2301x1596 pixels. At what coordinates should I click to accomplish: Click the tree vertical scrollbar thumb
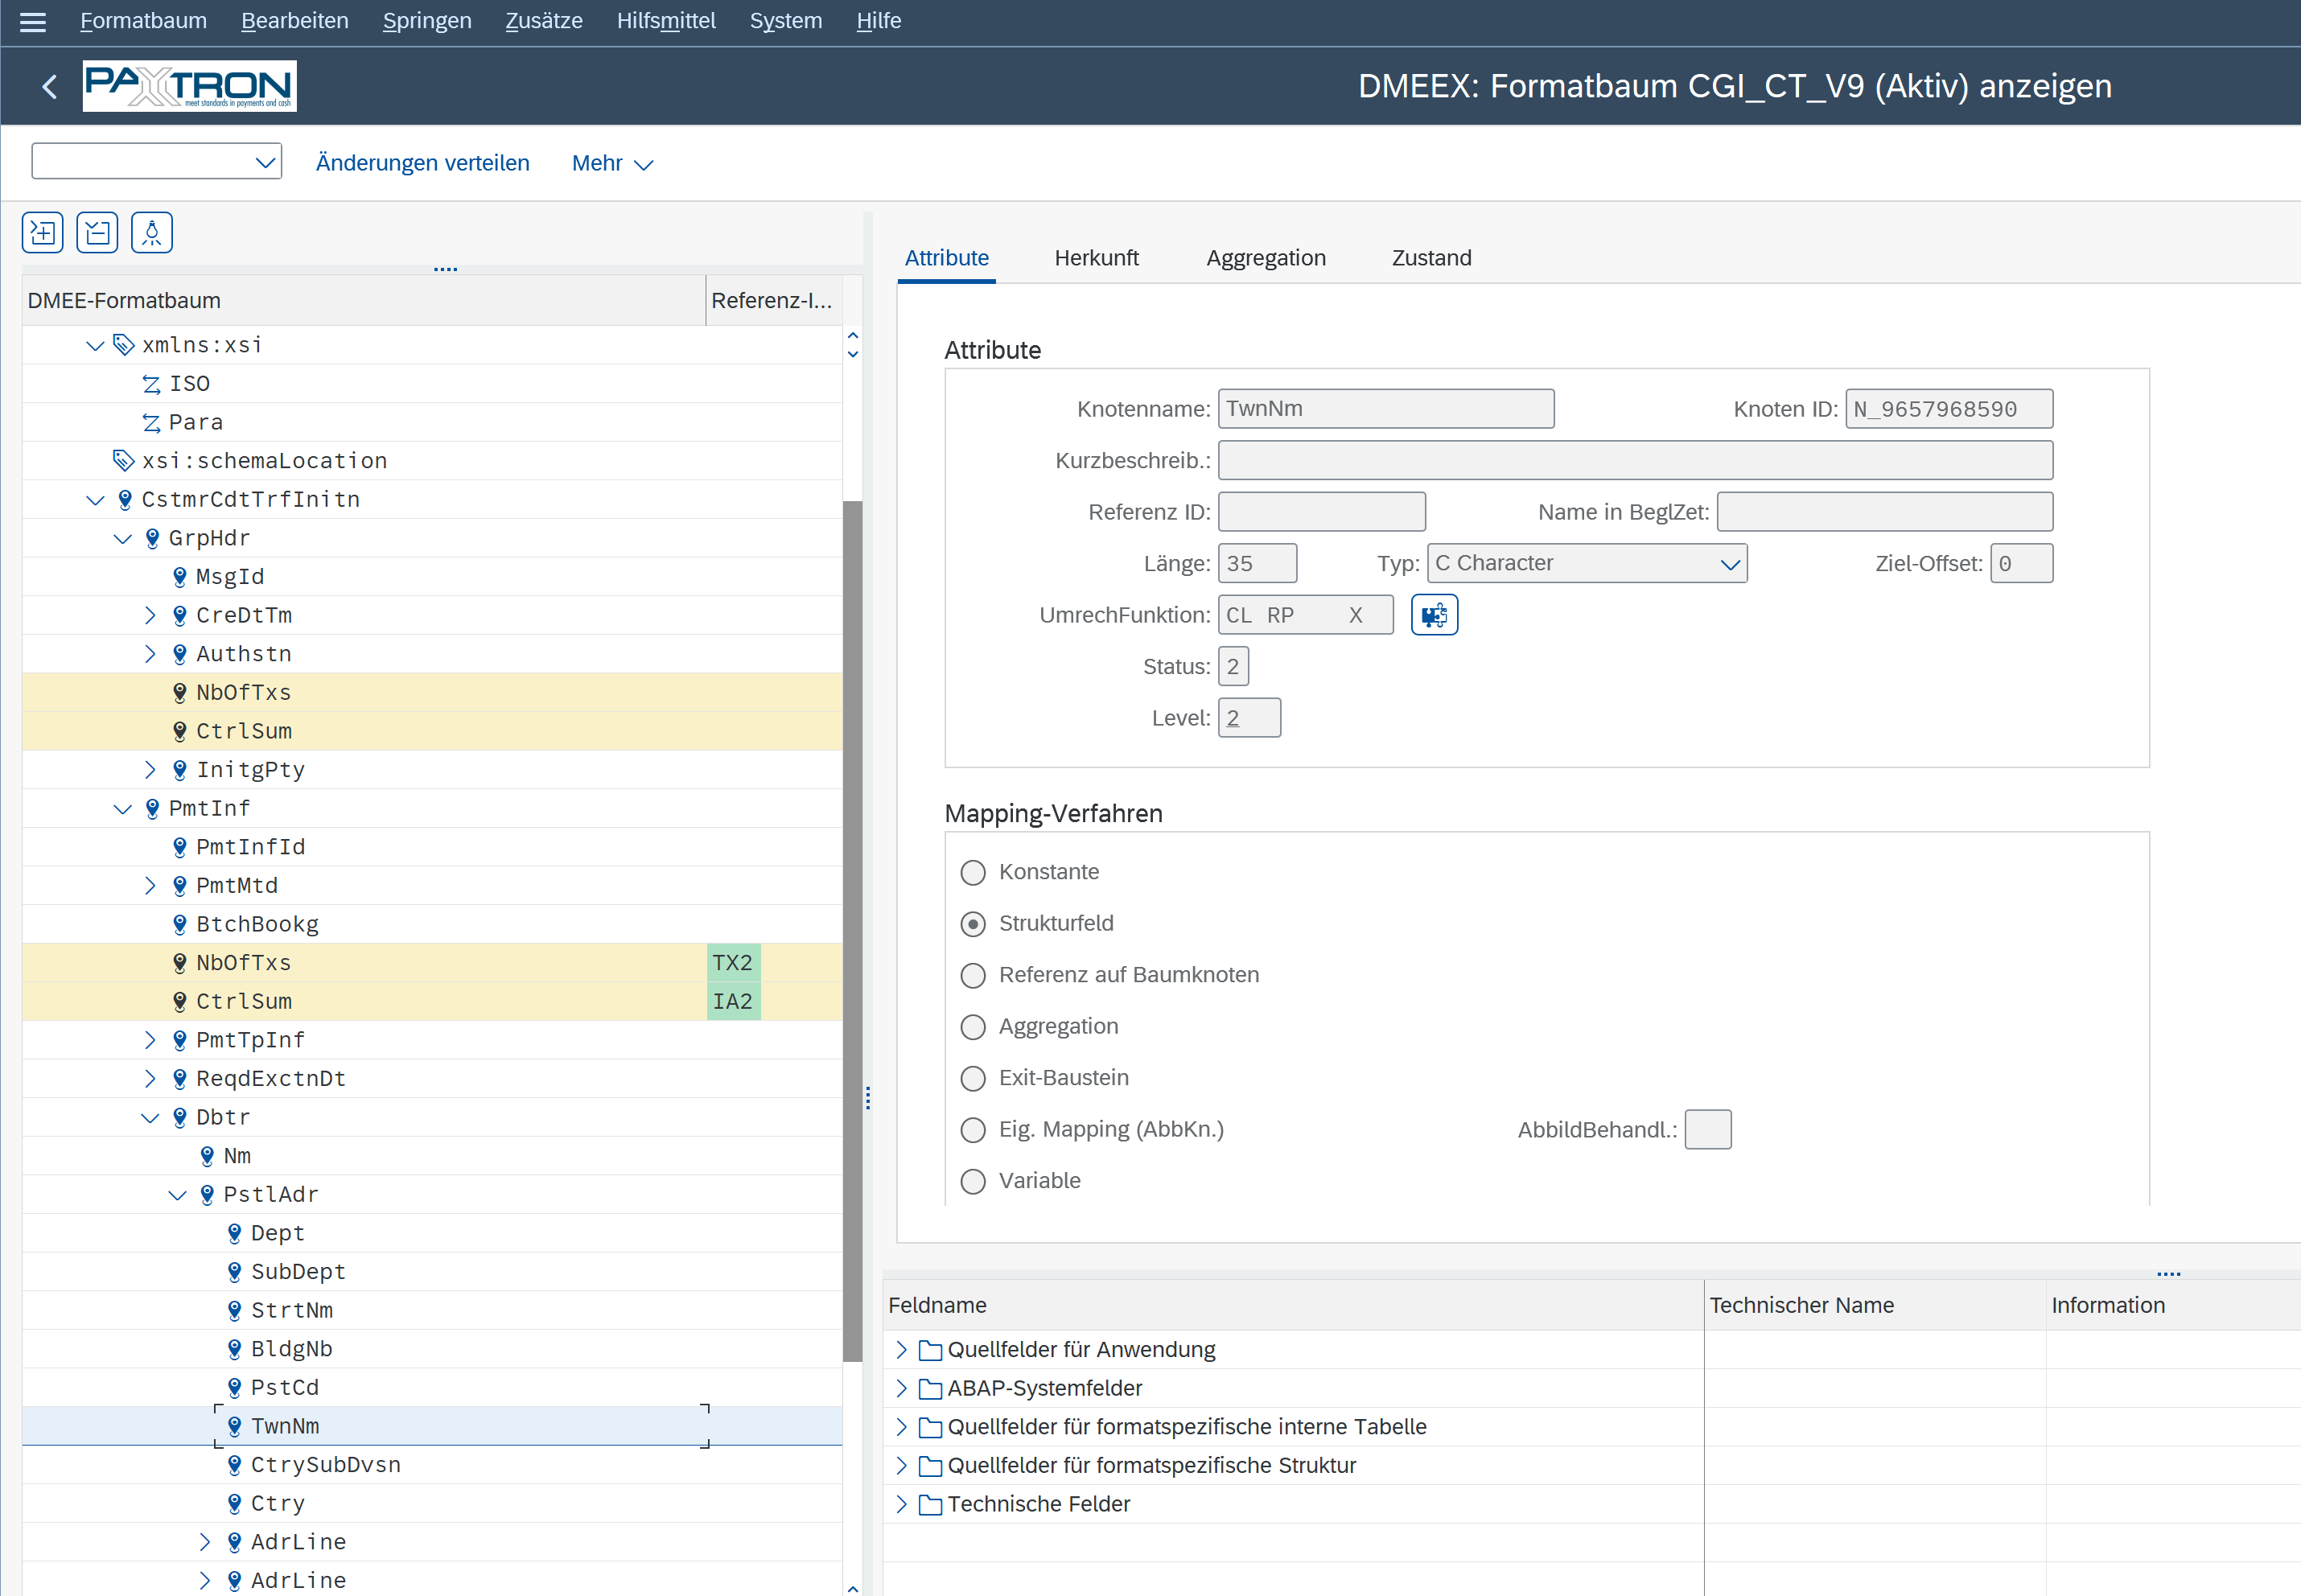(852, 930)
